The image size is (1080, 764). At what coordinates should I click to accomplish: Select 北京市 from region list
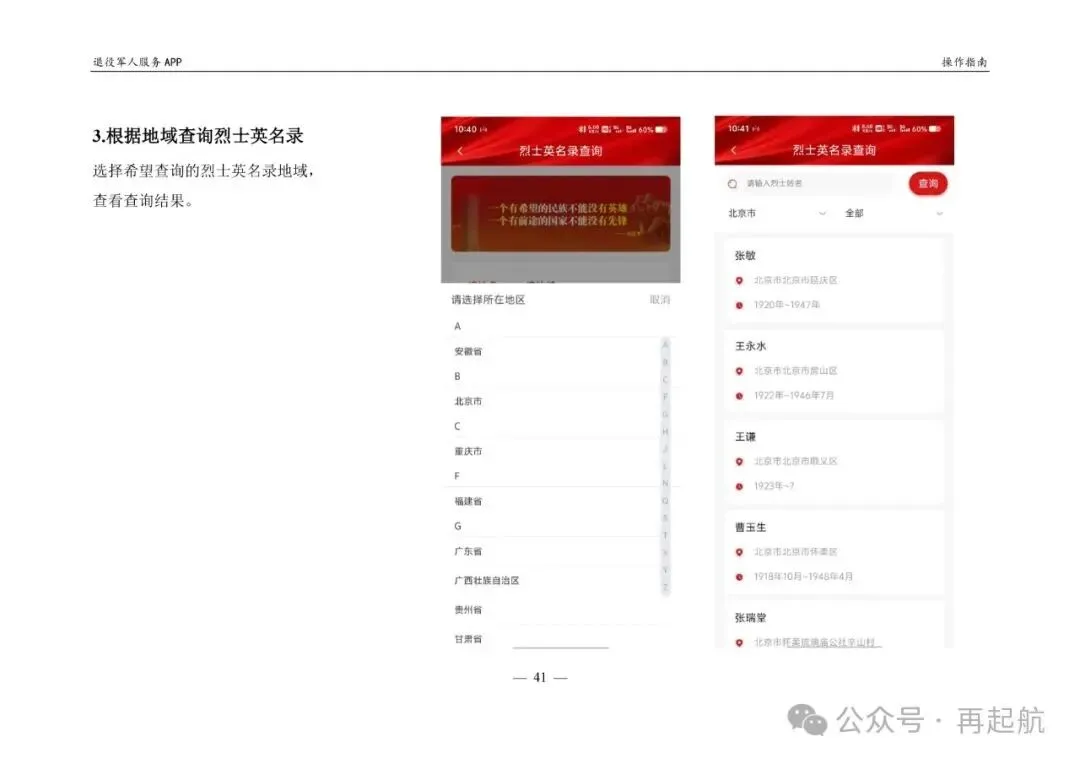click(468, 401)
